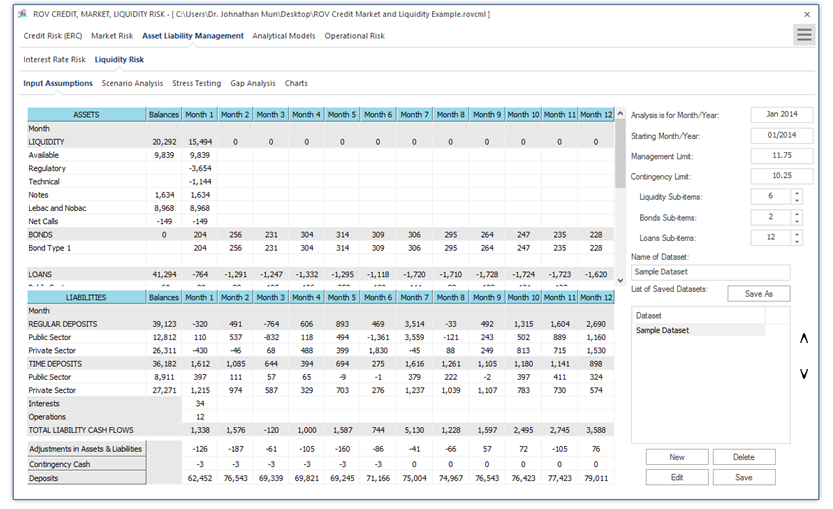Click the Liquidity Sub-items value box
833x509 pixels.
770,197
